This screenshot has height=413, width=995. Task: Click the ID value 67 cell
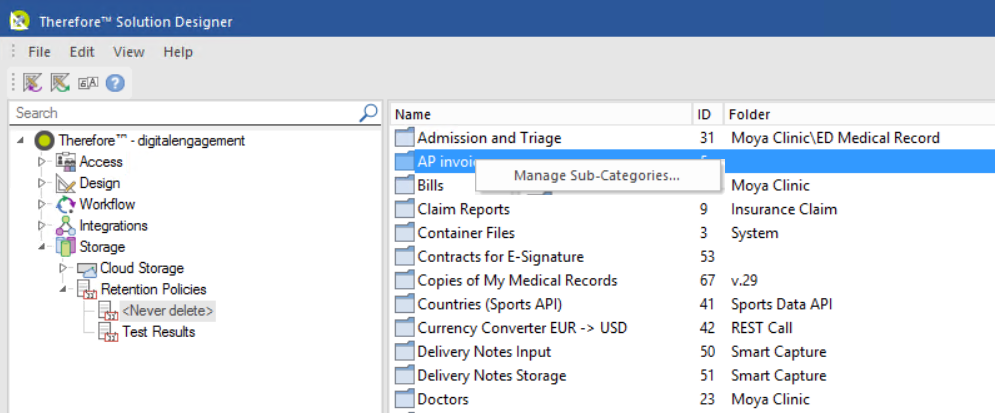click(707, 280)
